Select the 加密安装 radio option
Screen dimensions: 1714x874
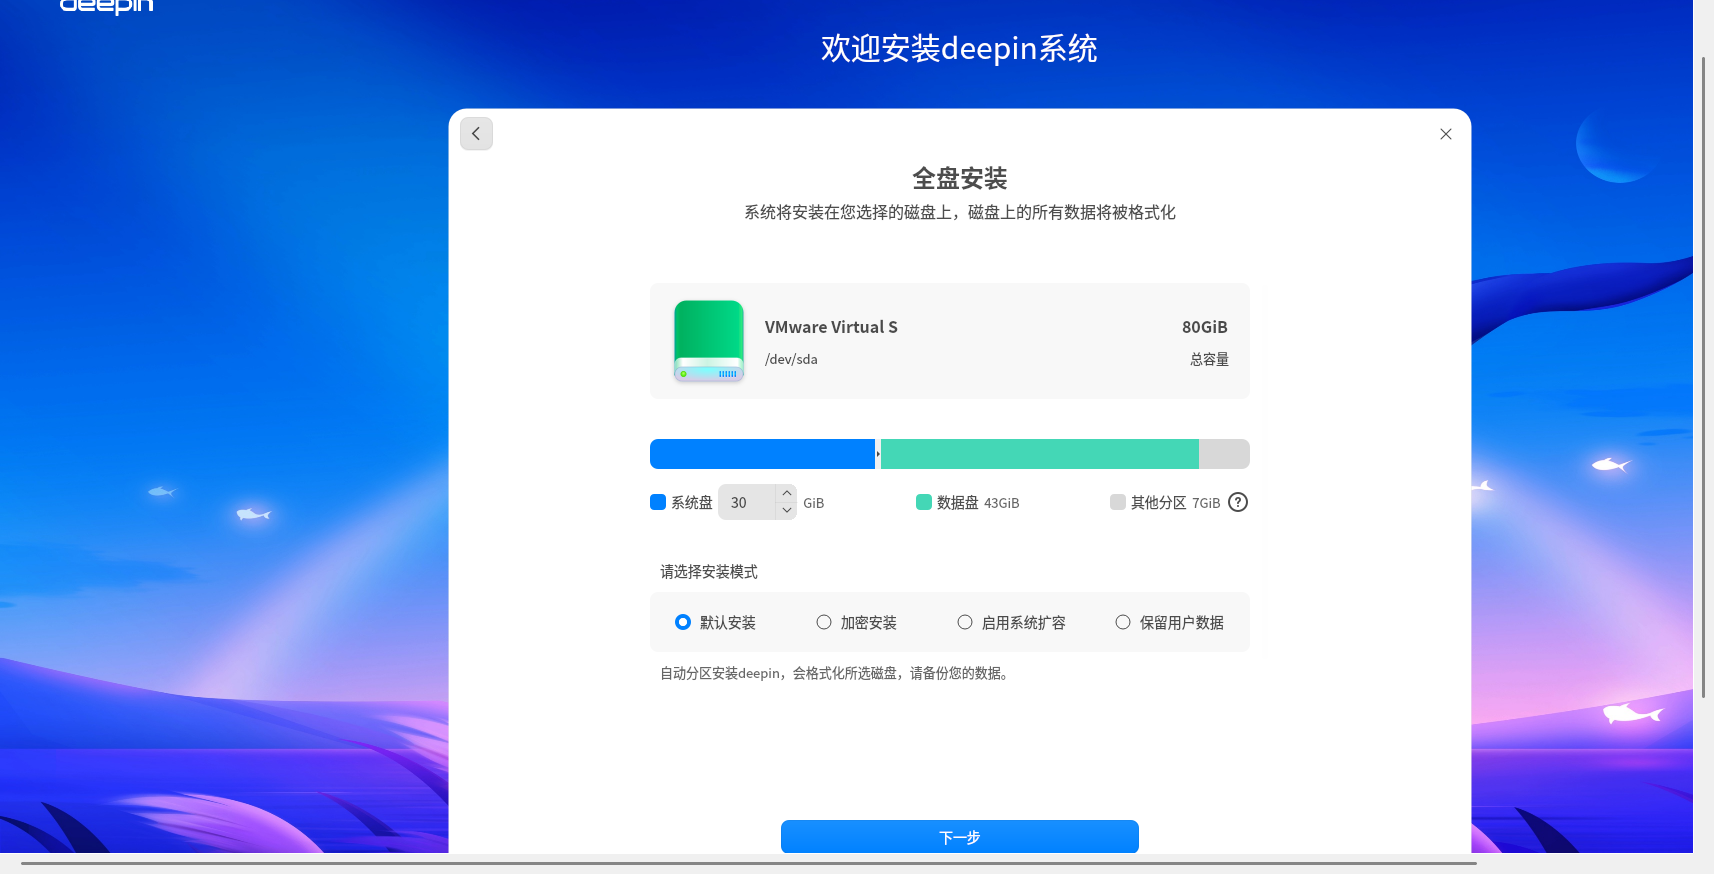(824, 622)
